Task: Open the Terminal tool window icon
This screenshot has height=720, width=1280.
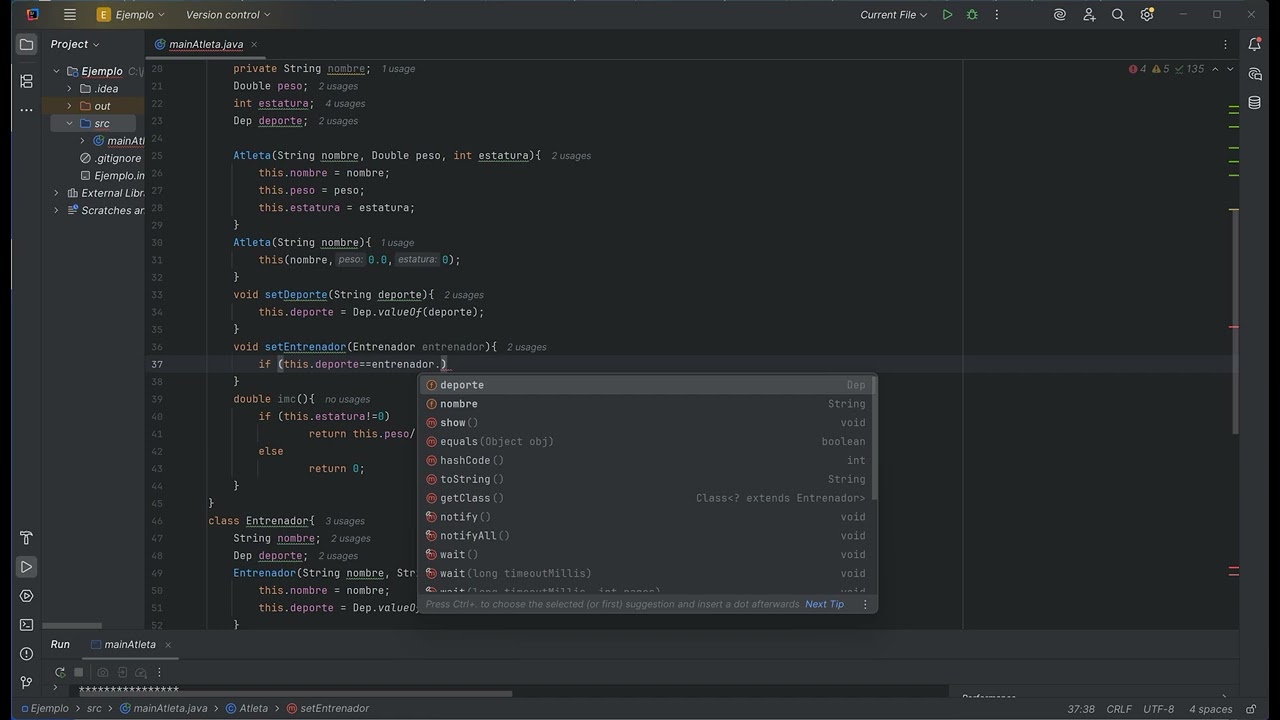Action: pyautogui.click(x=26, y=625)
